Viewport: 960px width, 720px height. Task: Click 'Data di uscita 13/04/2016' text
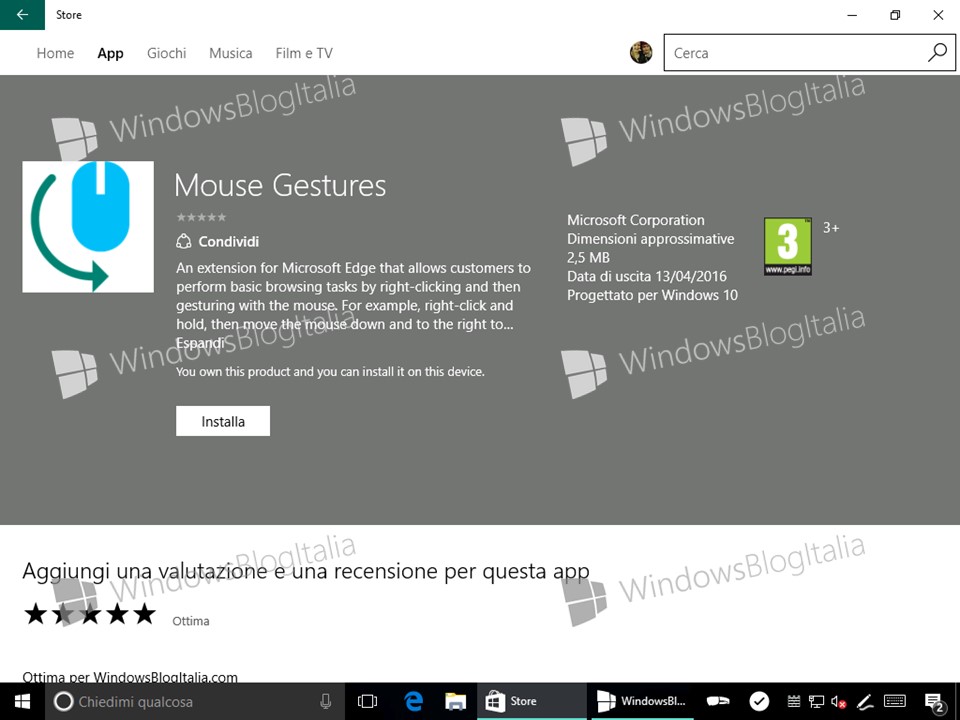647,276
